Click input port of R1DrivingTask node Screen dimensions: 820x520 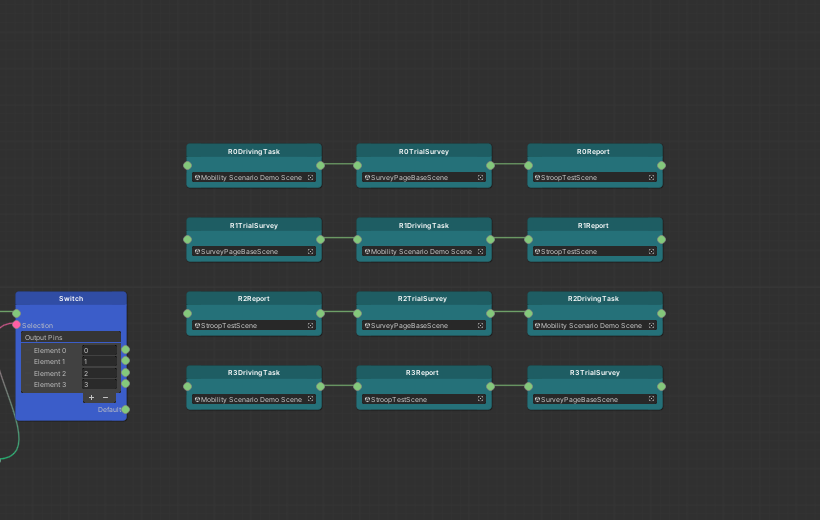(x=357, y=240)
